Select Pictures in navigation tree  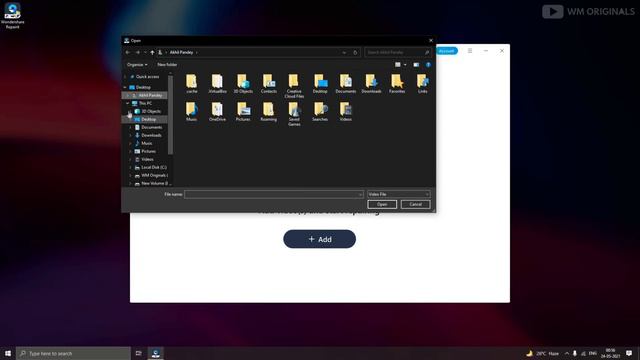(148, 151)
